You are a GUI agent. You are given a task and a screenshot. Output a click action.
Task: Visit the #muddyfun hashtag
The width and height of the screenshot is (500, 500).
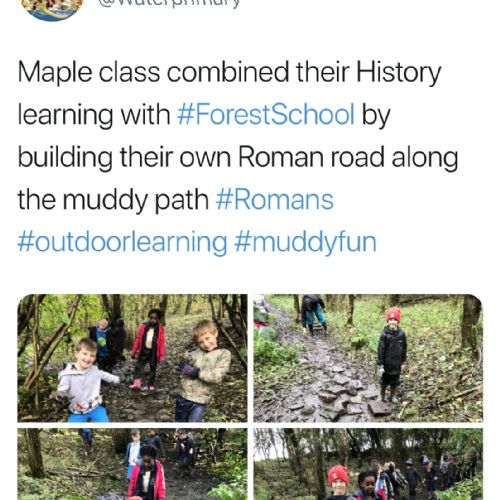pos(305,242)
